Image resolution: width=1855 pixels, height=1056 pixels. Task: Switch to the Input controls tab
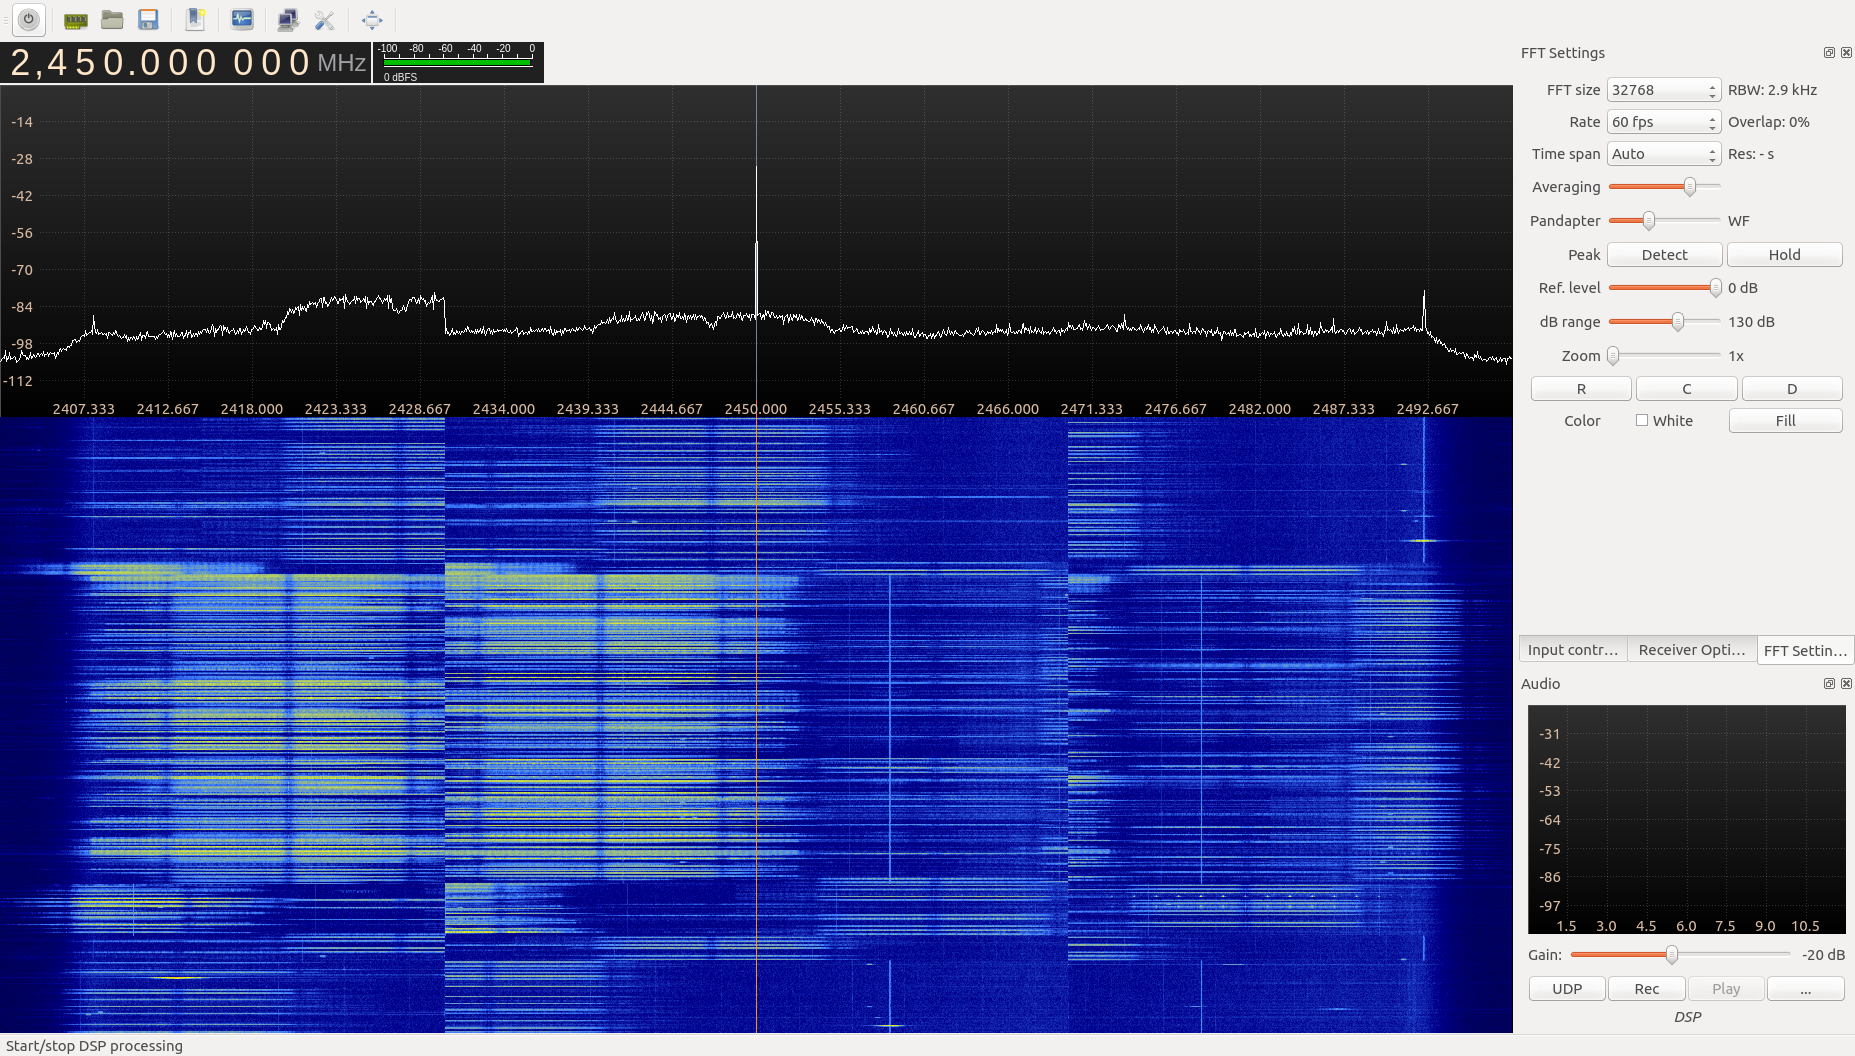click(1572, 650)
